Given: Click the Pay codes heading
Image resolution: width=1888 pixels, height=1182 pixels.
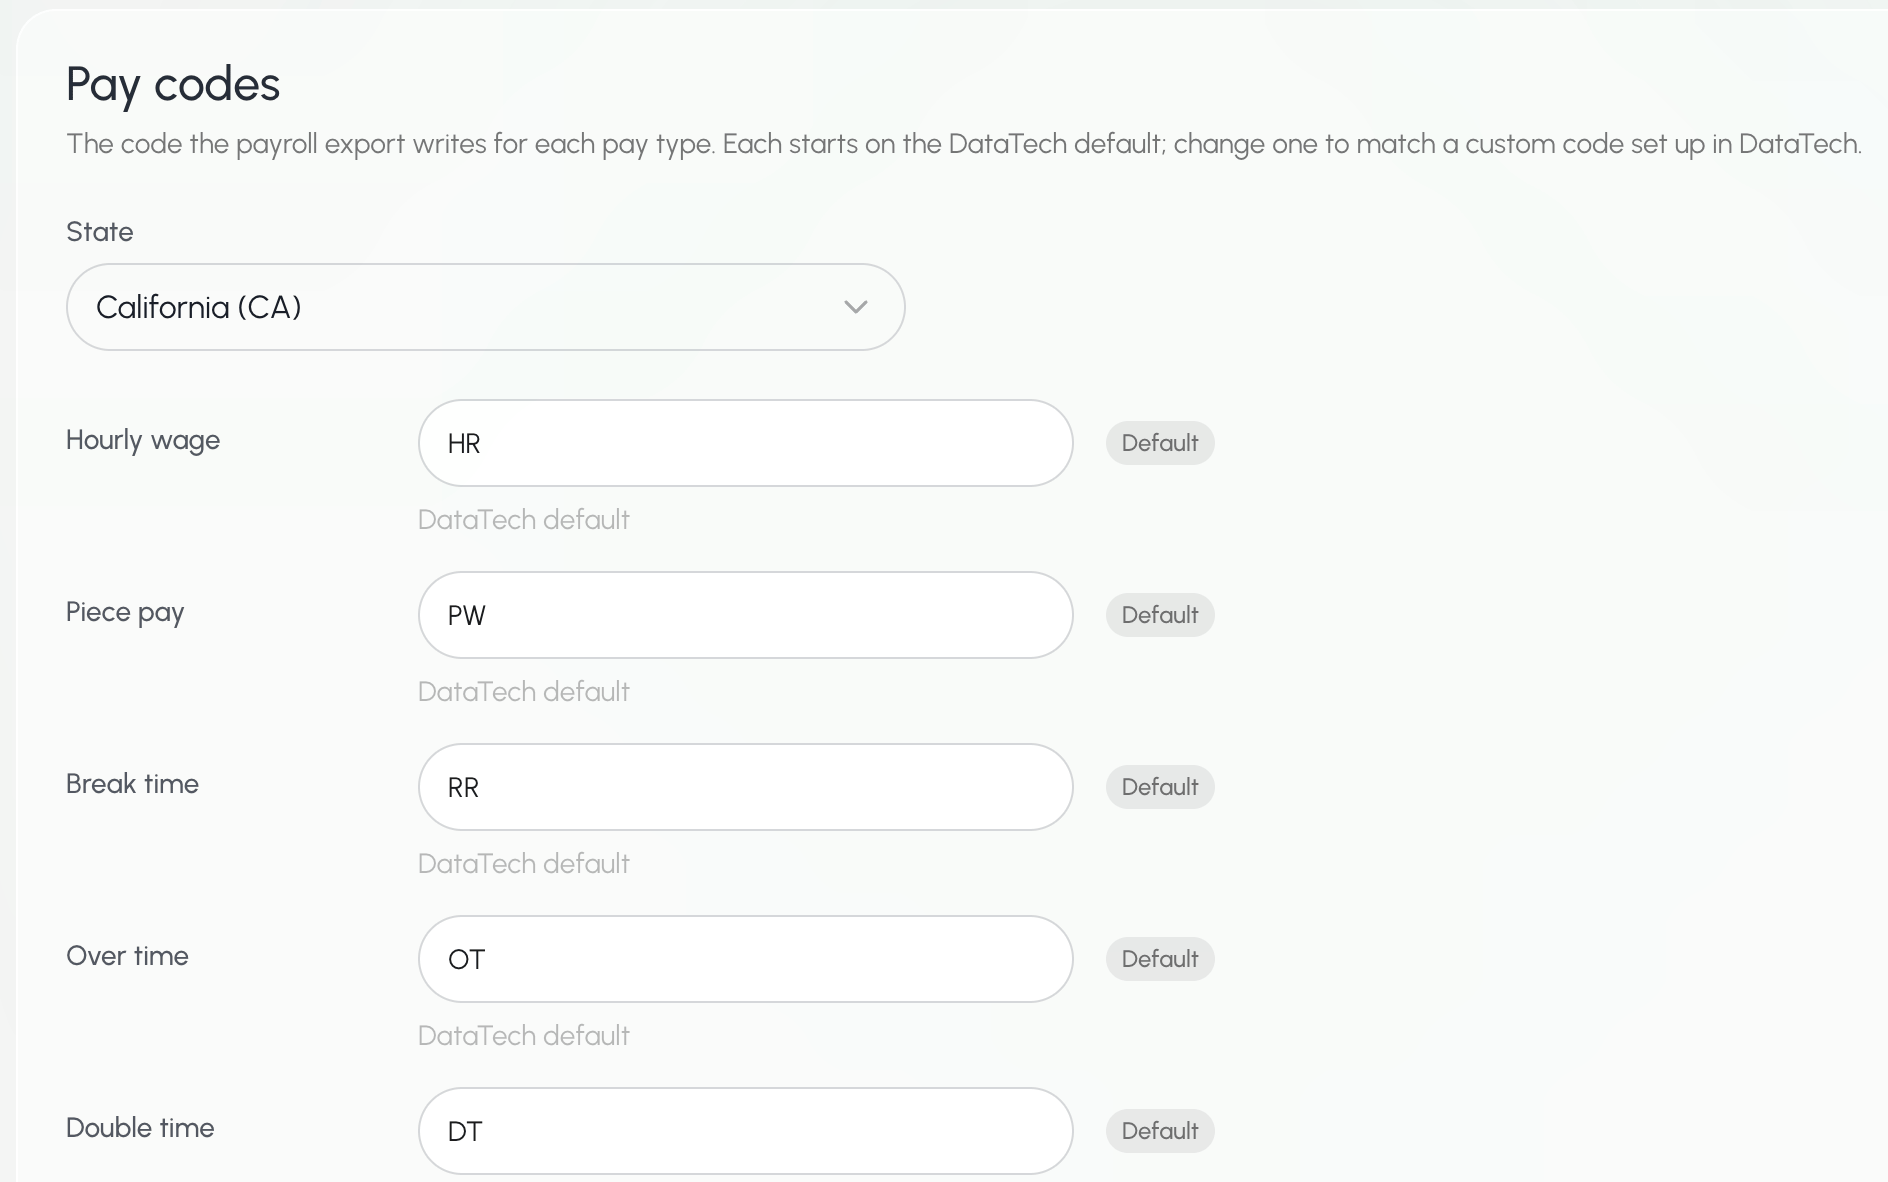Looking at the screenshot, I should pyautogui.click(x=173, y=85).
